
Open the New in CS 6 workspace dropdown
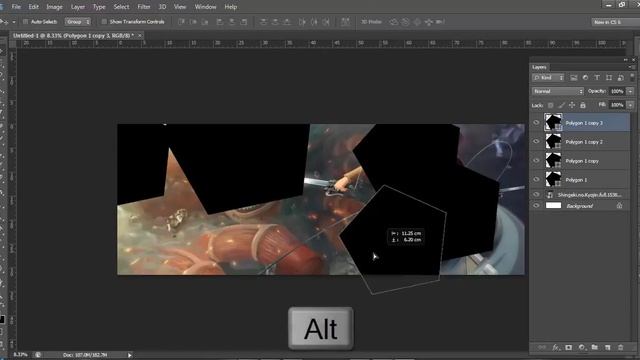pos(615,22)
